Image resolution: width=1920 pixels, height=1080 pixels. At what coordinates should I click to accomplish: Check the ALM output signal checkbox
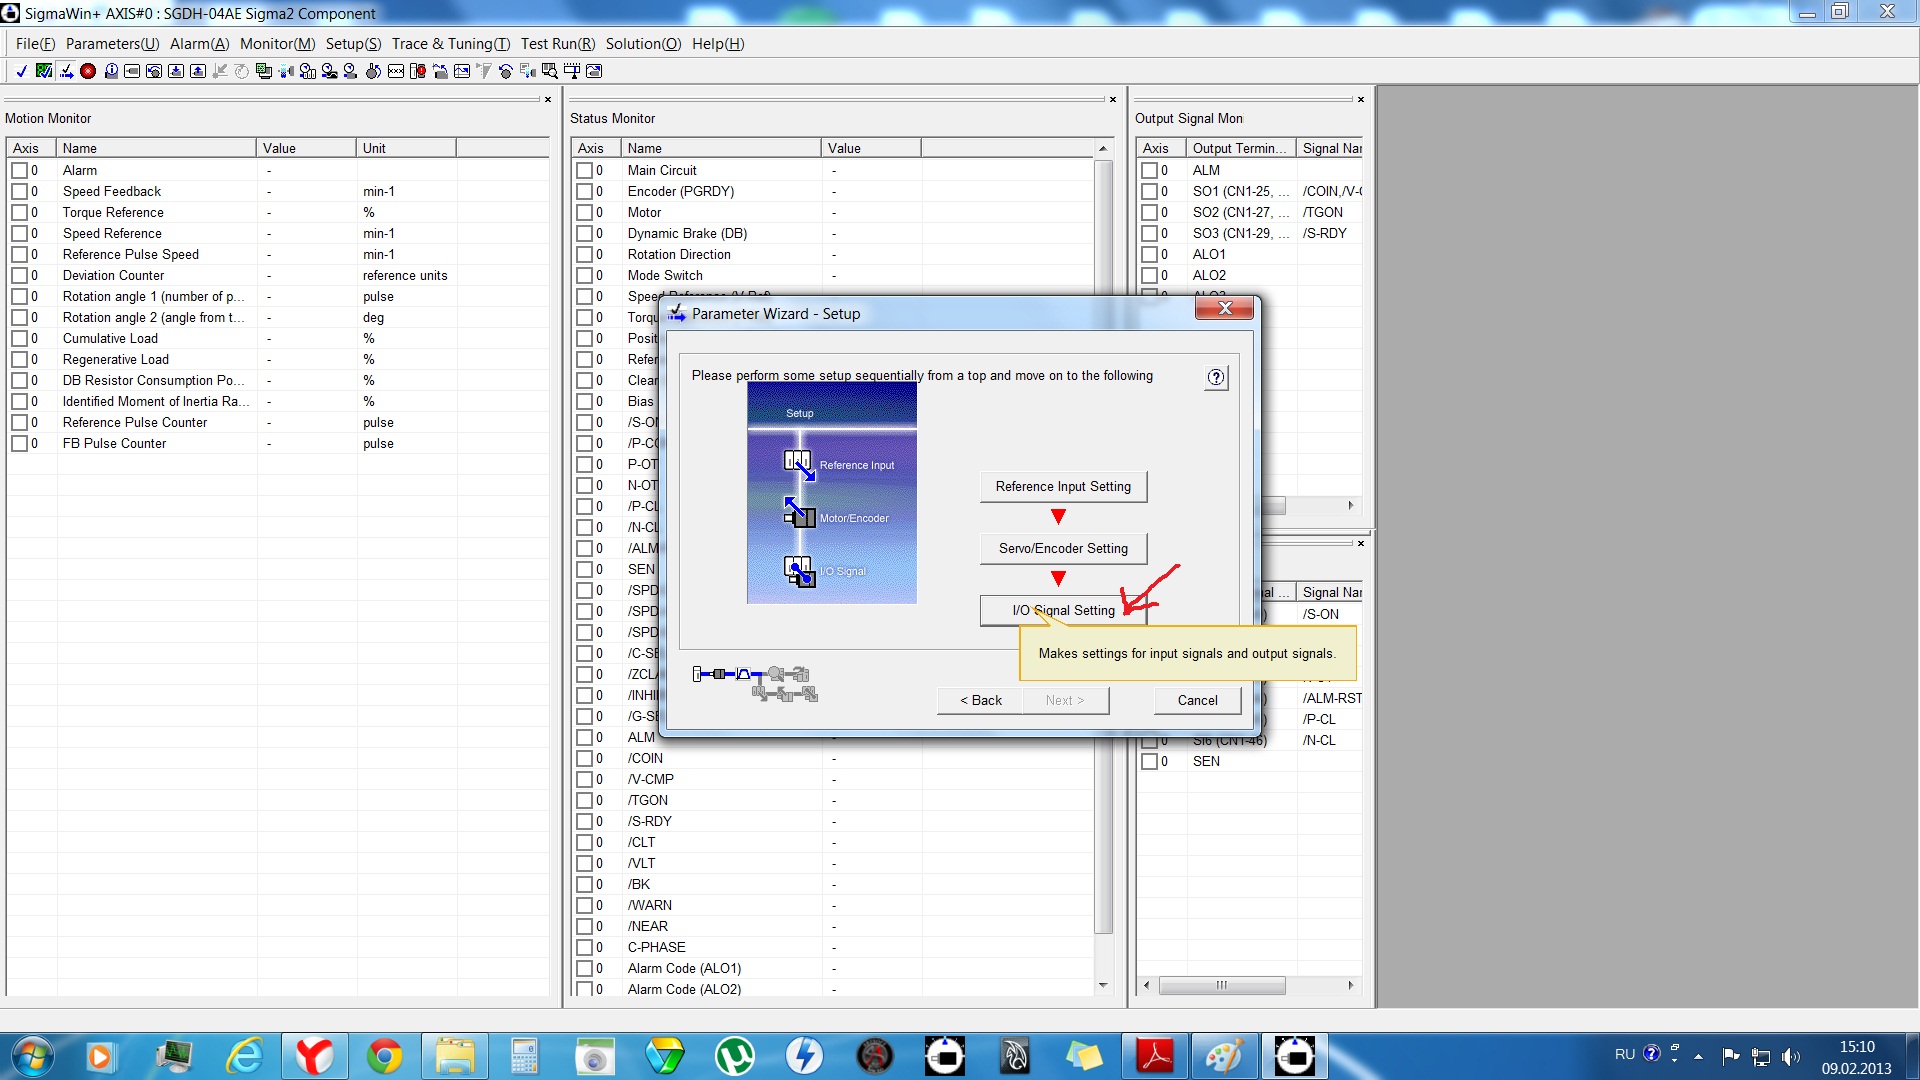pyautogui.click(x=1149, y=170)
